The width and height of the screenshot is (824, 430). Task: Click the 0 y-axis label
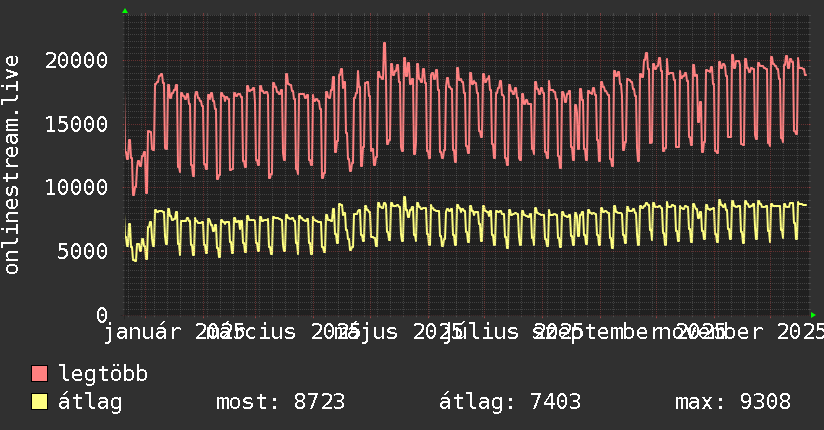pyautogui.click(x=102, y=315)
